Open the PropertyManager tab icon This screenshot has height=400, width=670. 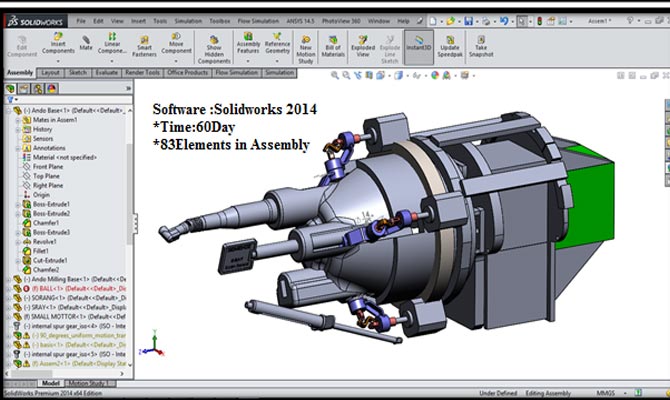pos(24,88)
